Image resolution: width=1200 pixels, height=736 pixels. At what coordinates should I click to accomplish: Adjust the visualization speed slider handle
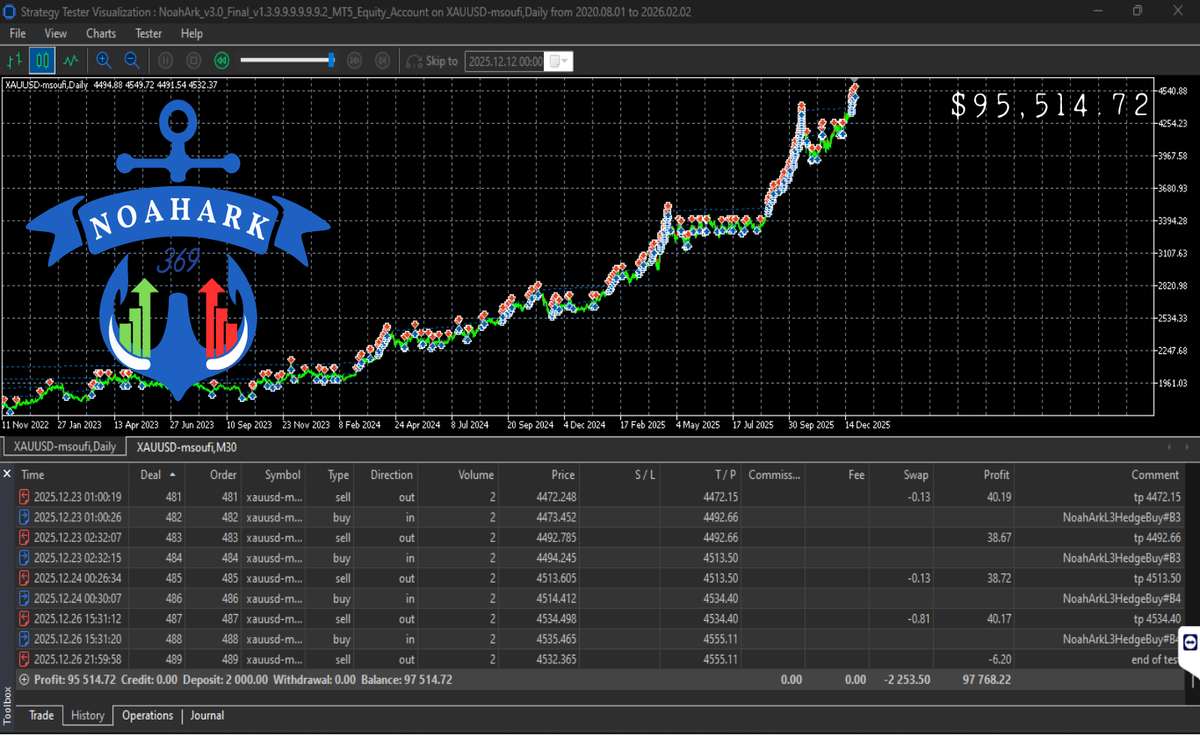(x=332, y=61)
